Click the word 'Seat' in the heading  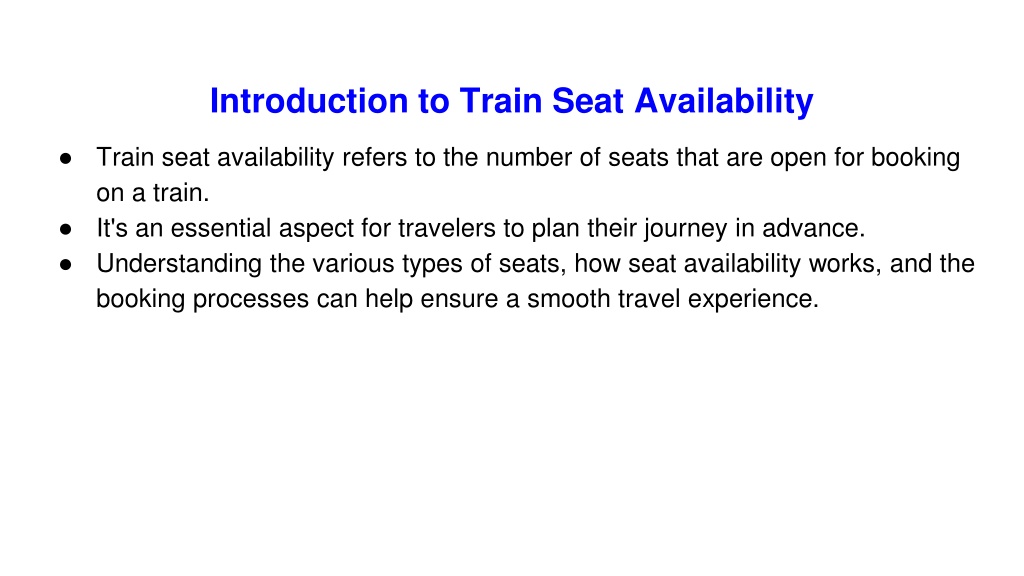(x=588, y=101)
